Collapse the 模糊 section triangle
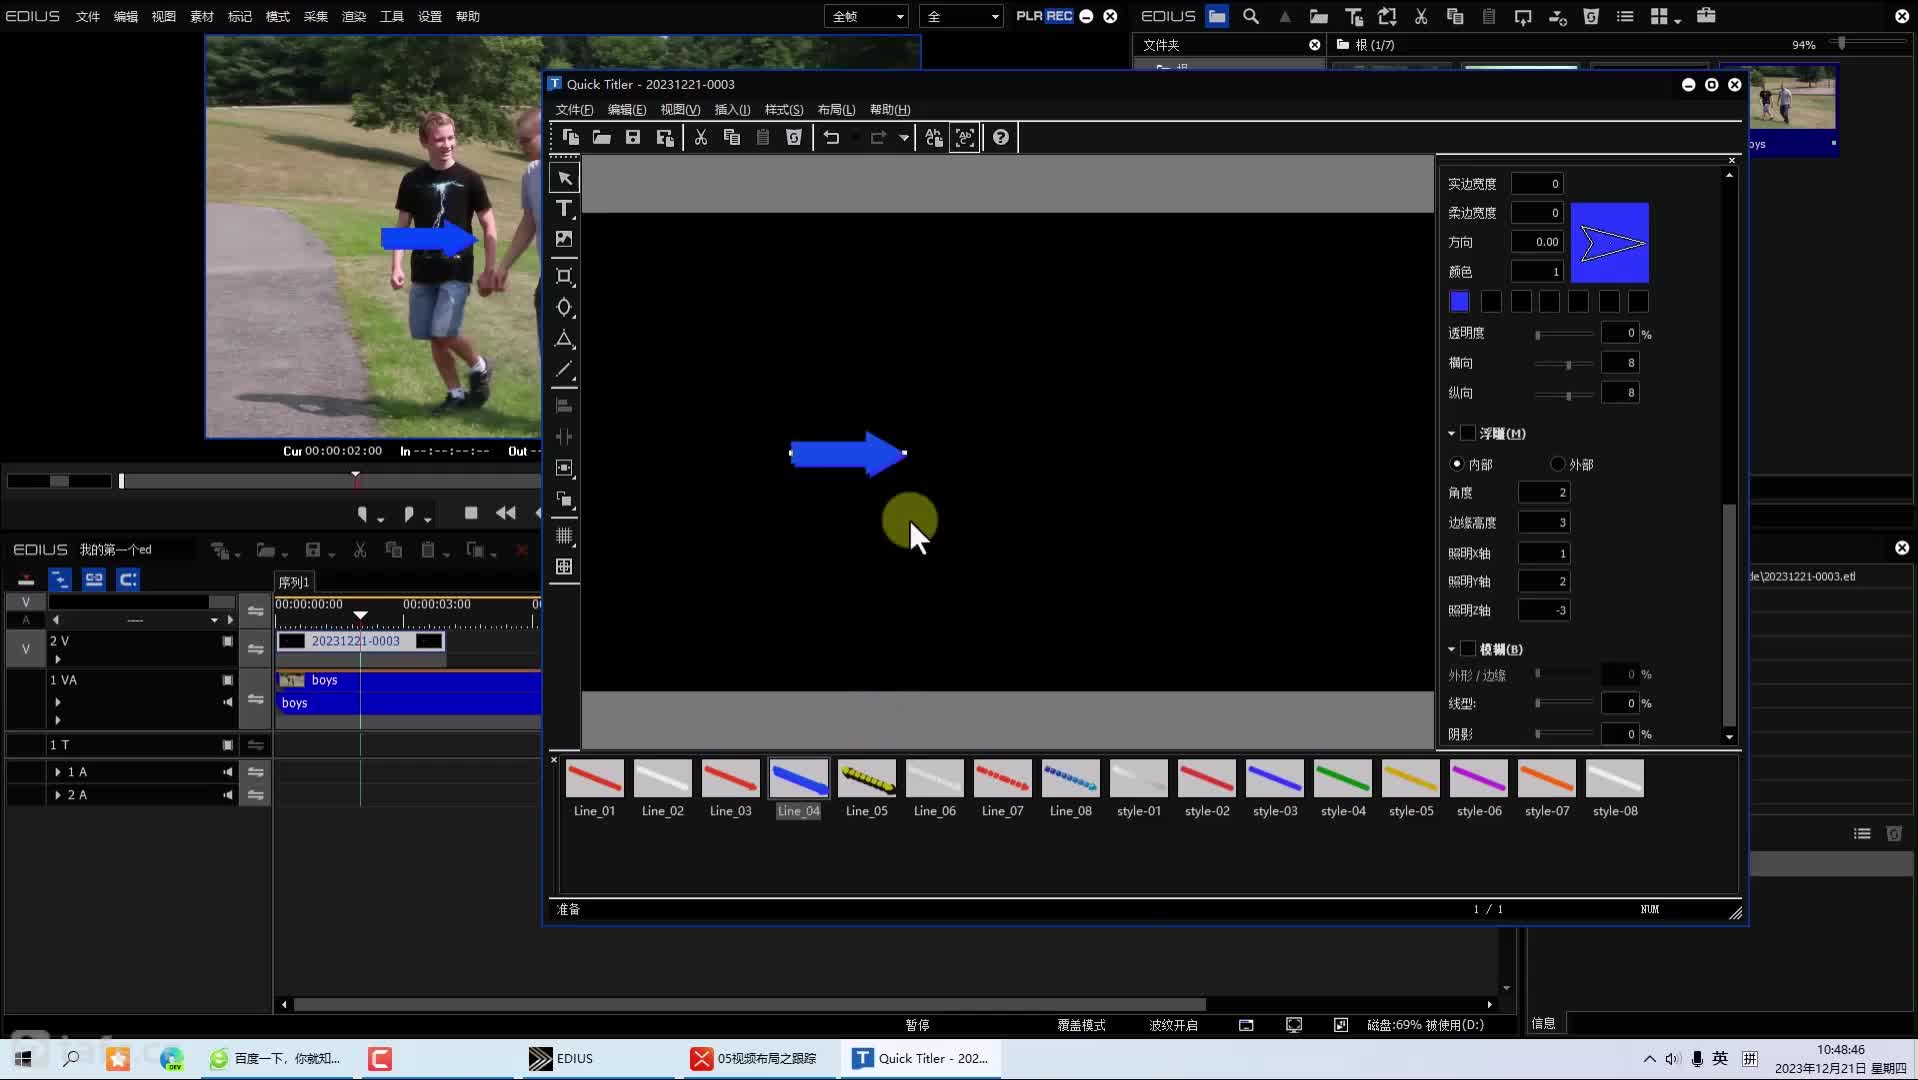This screenshot has width=1918, height=1080. click(x=1451, y=649)
